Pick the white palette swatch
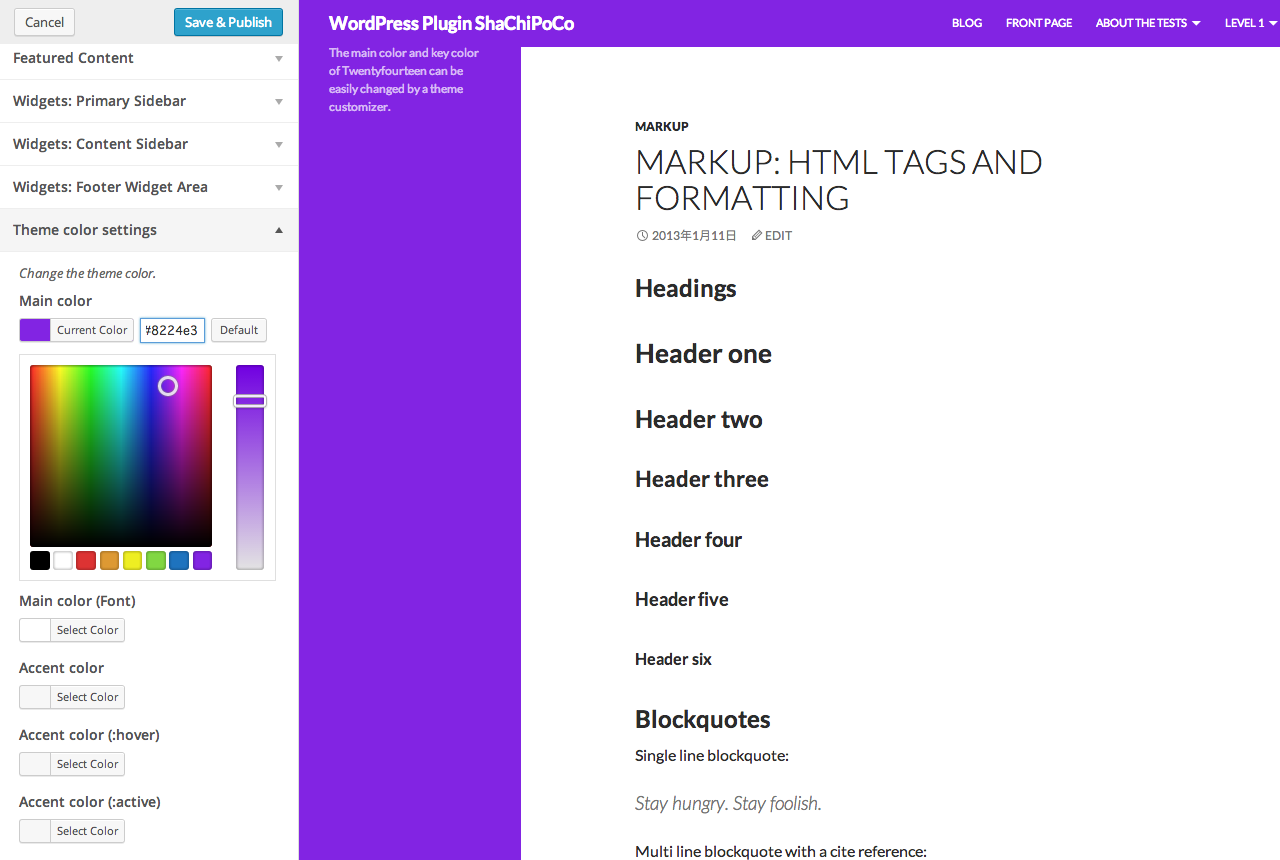The image size is (1280, 860). [x=63, y=560]
